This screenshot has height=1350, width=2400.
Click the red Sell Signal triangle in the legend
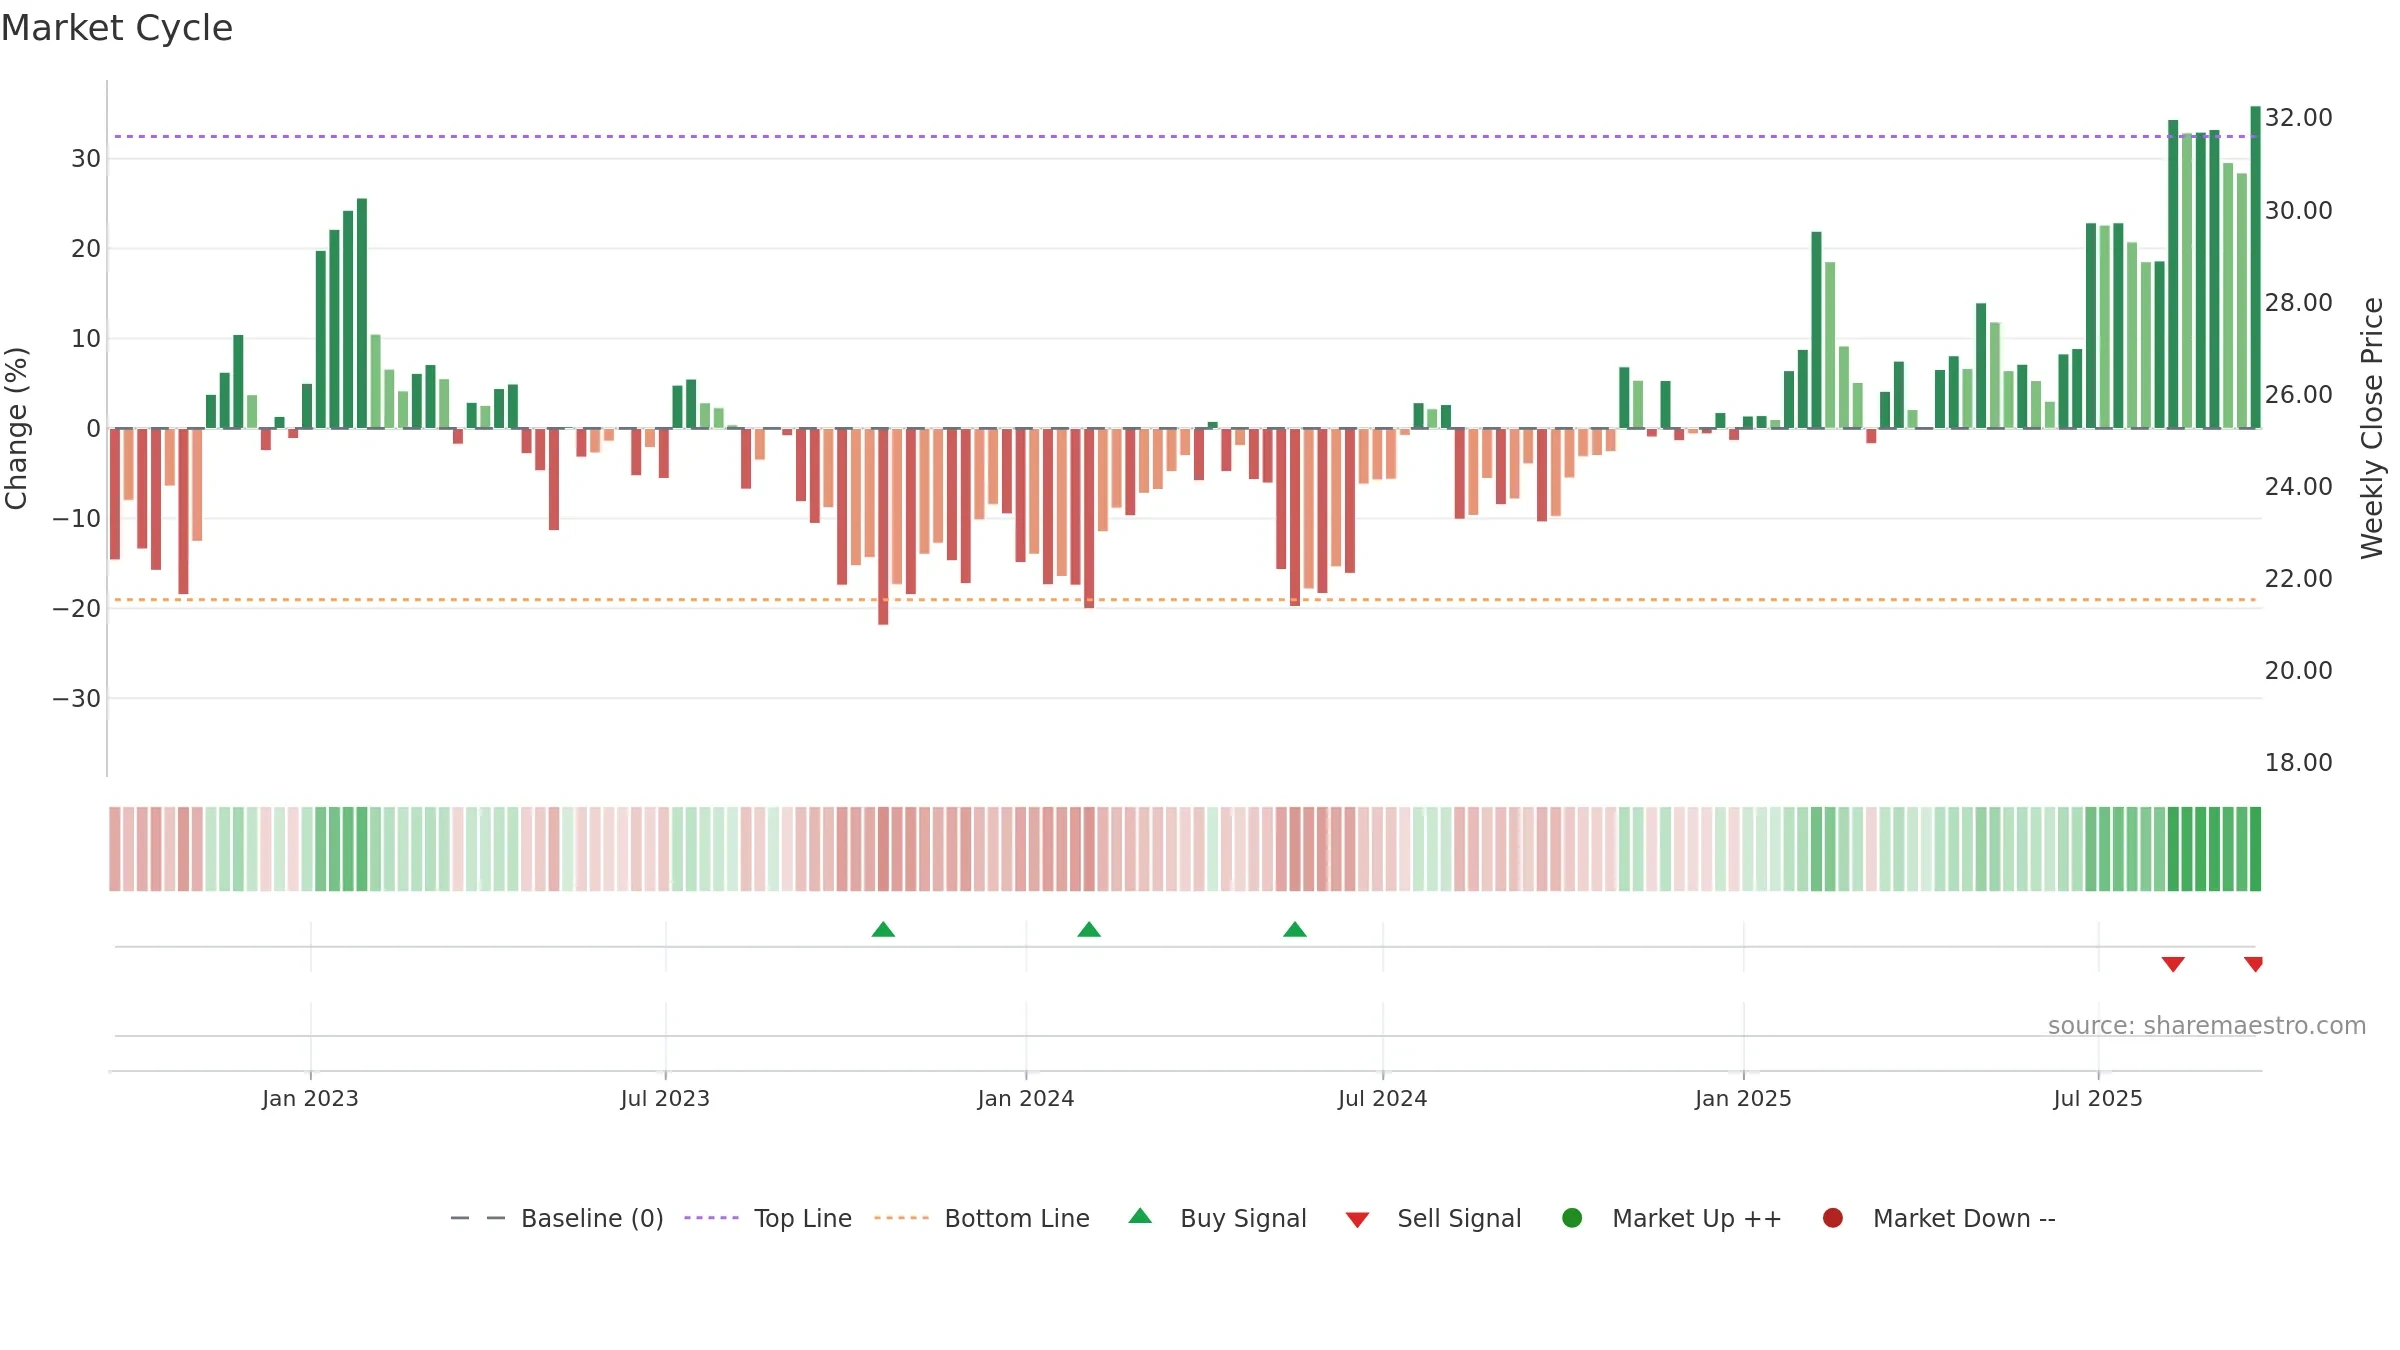[x=1357, y=1220]
